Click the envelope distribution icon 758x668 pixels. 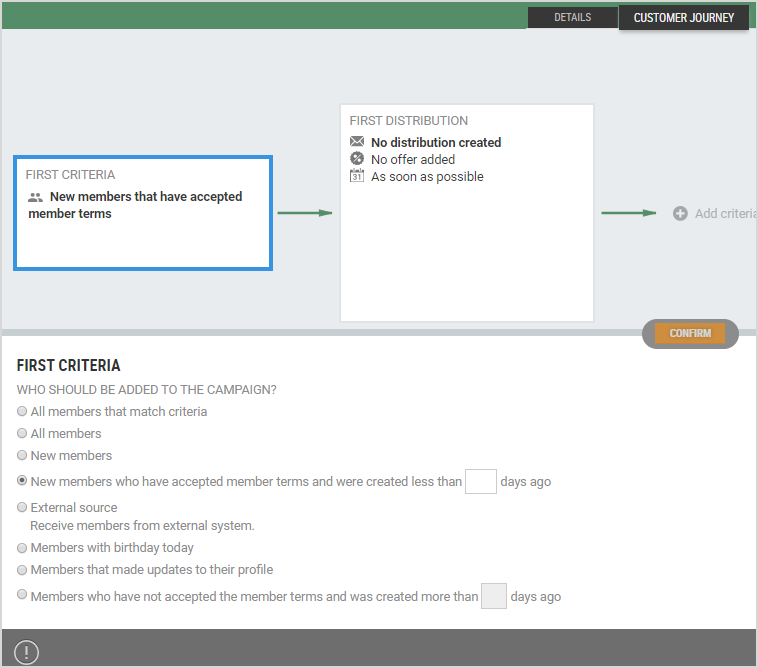click(x=357, y=142)
